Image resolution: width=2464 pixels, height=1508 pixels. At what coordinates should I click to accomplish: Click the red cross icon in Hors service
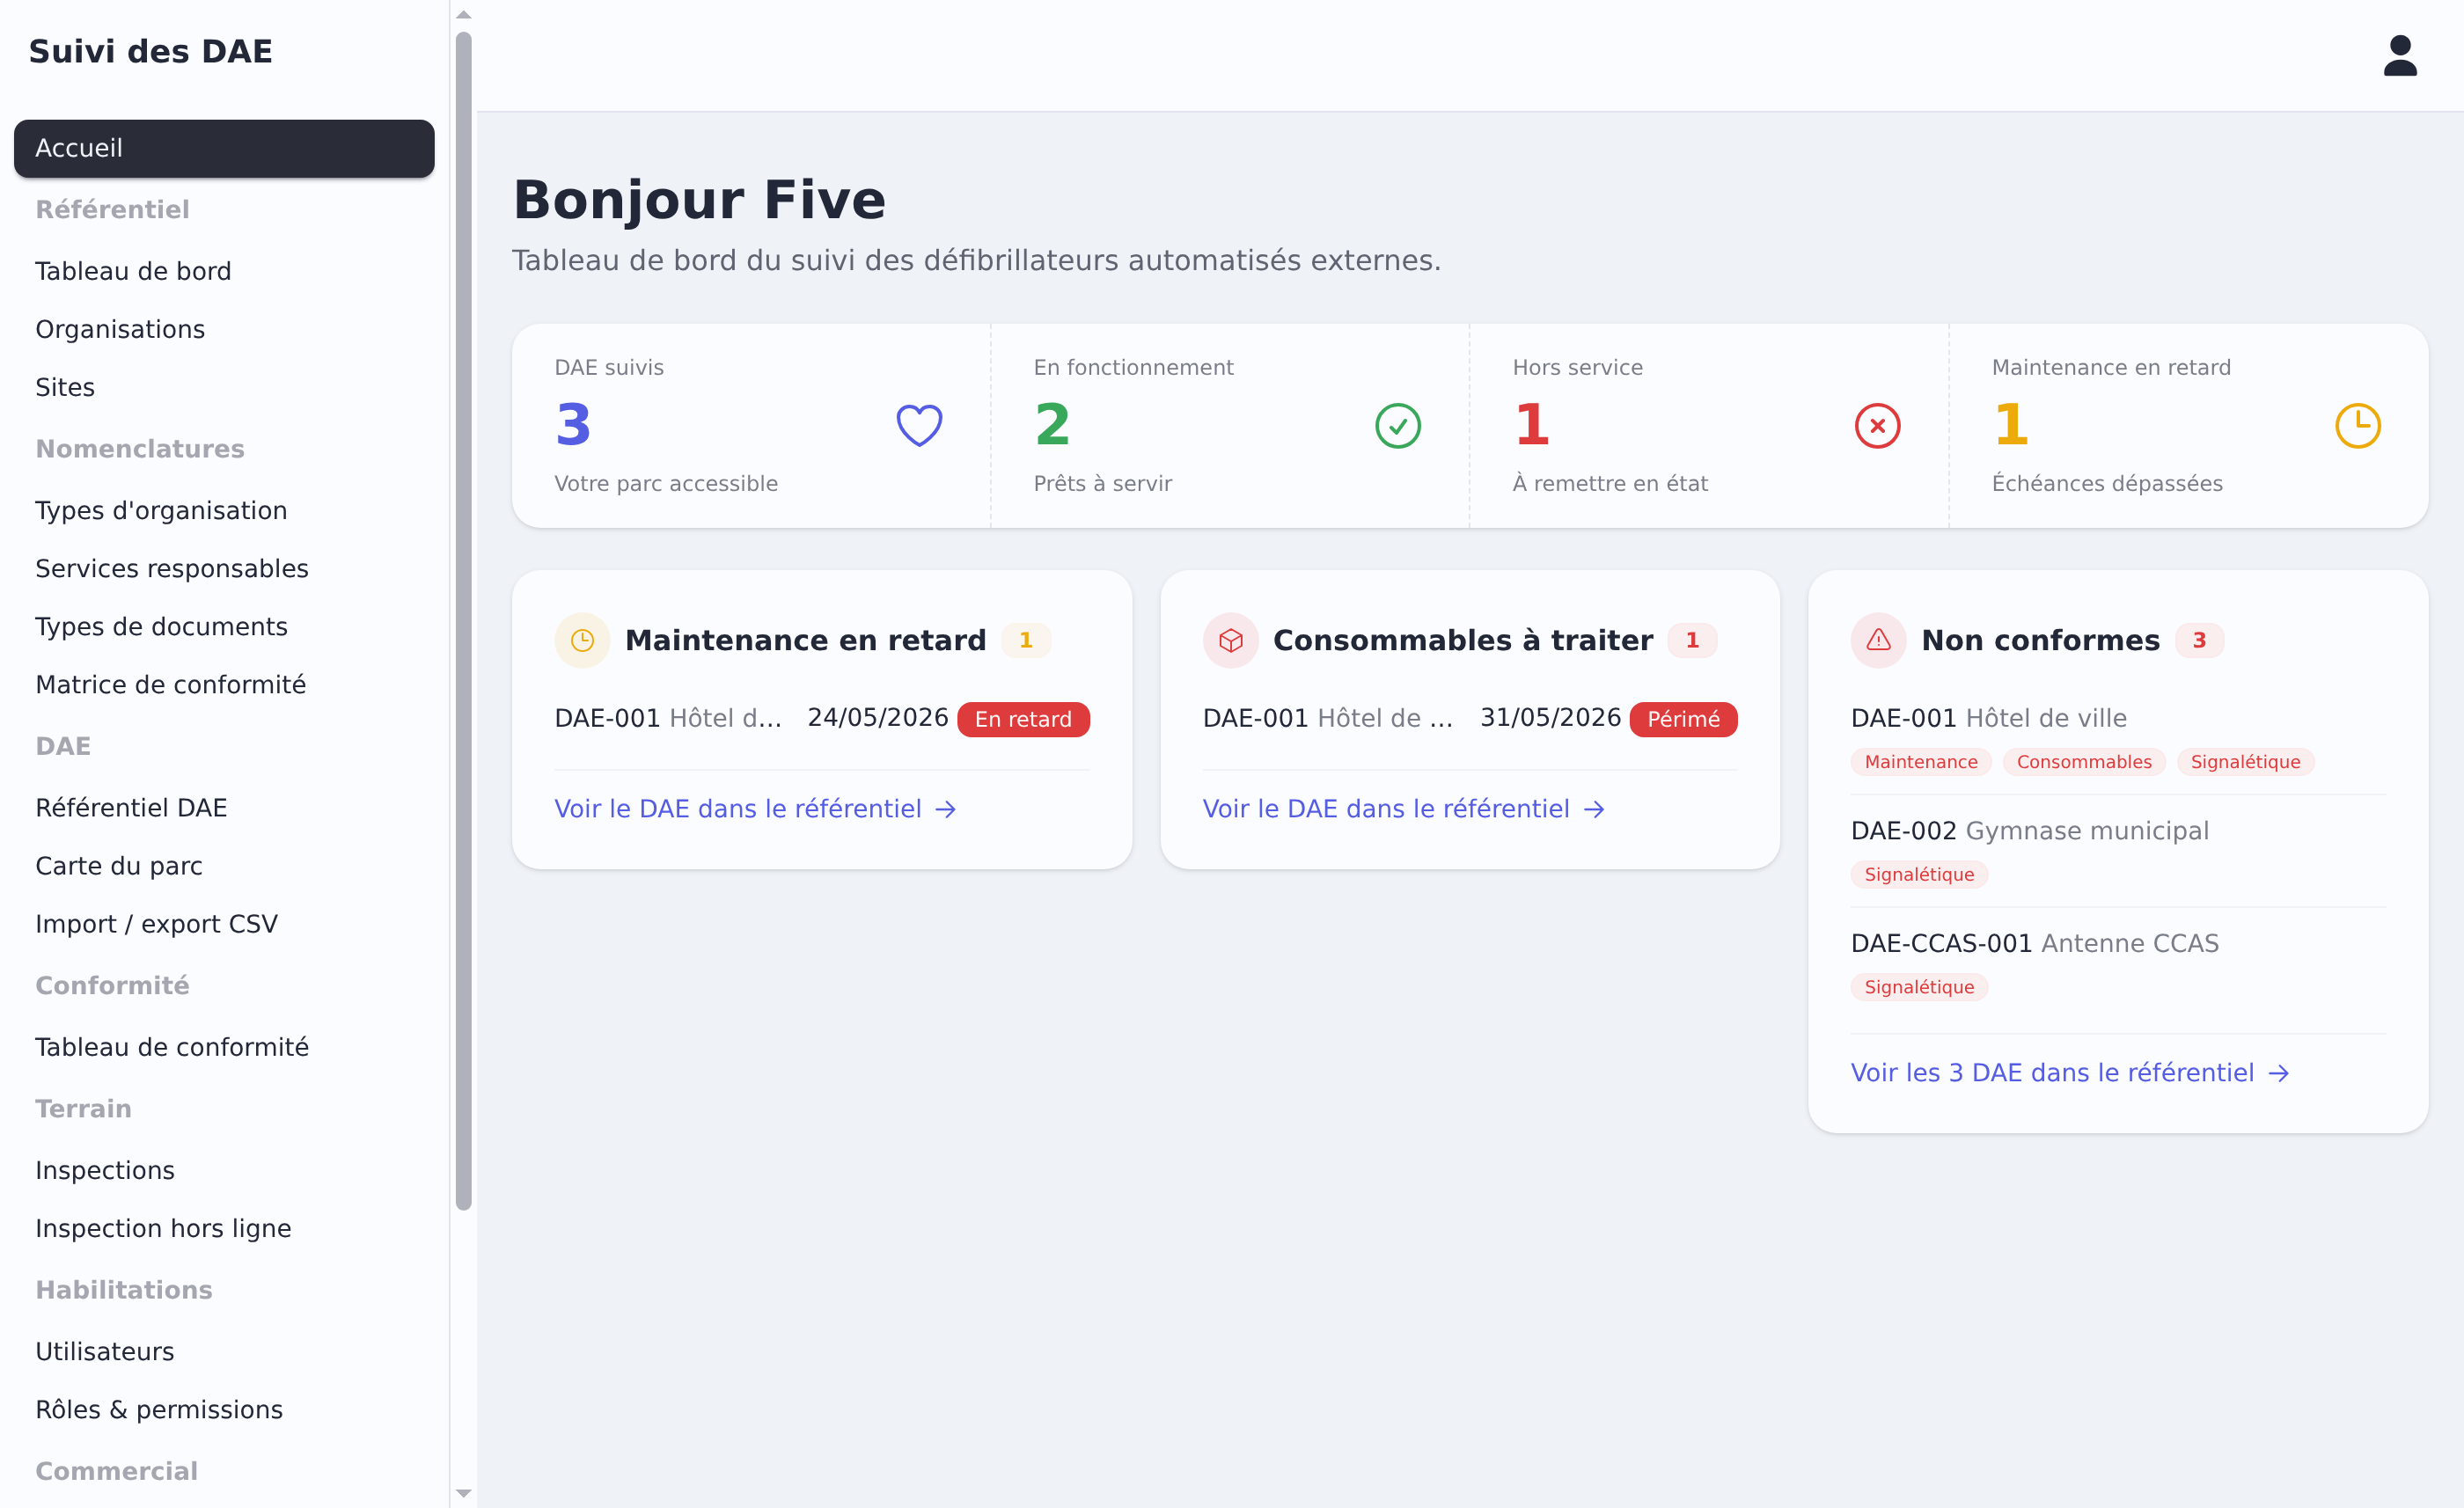tap(1877, 425)
